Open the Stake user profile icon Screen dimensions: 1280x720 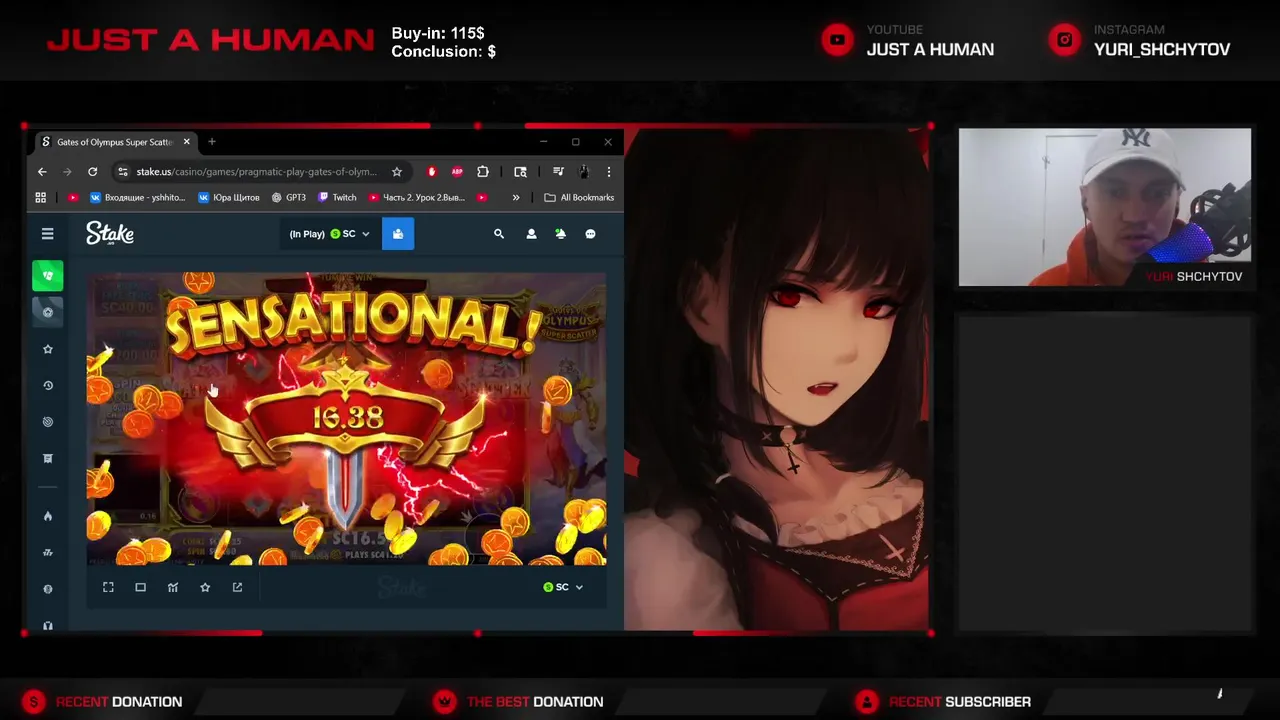[x=531, y=234]
